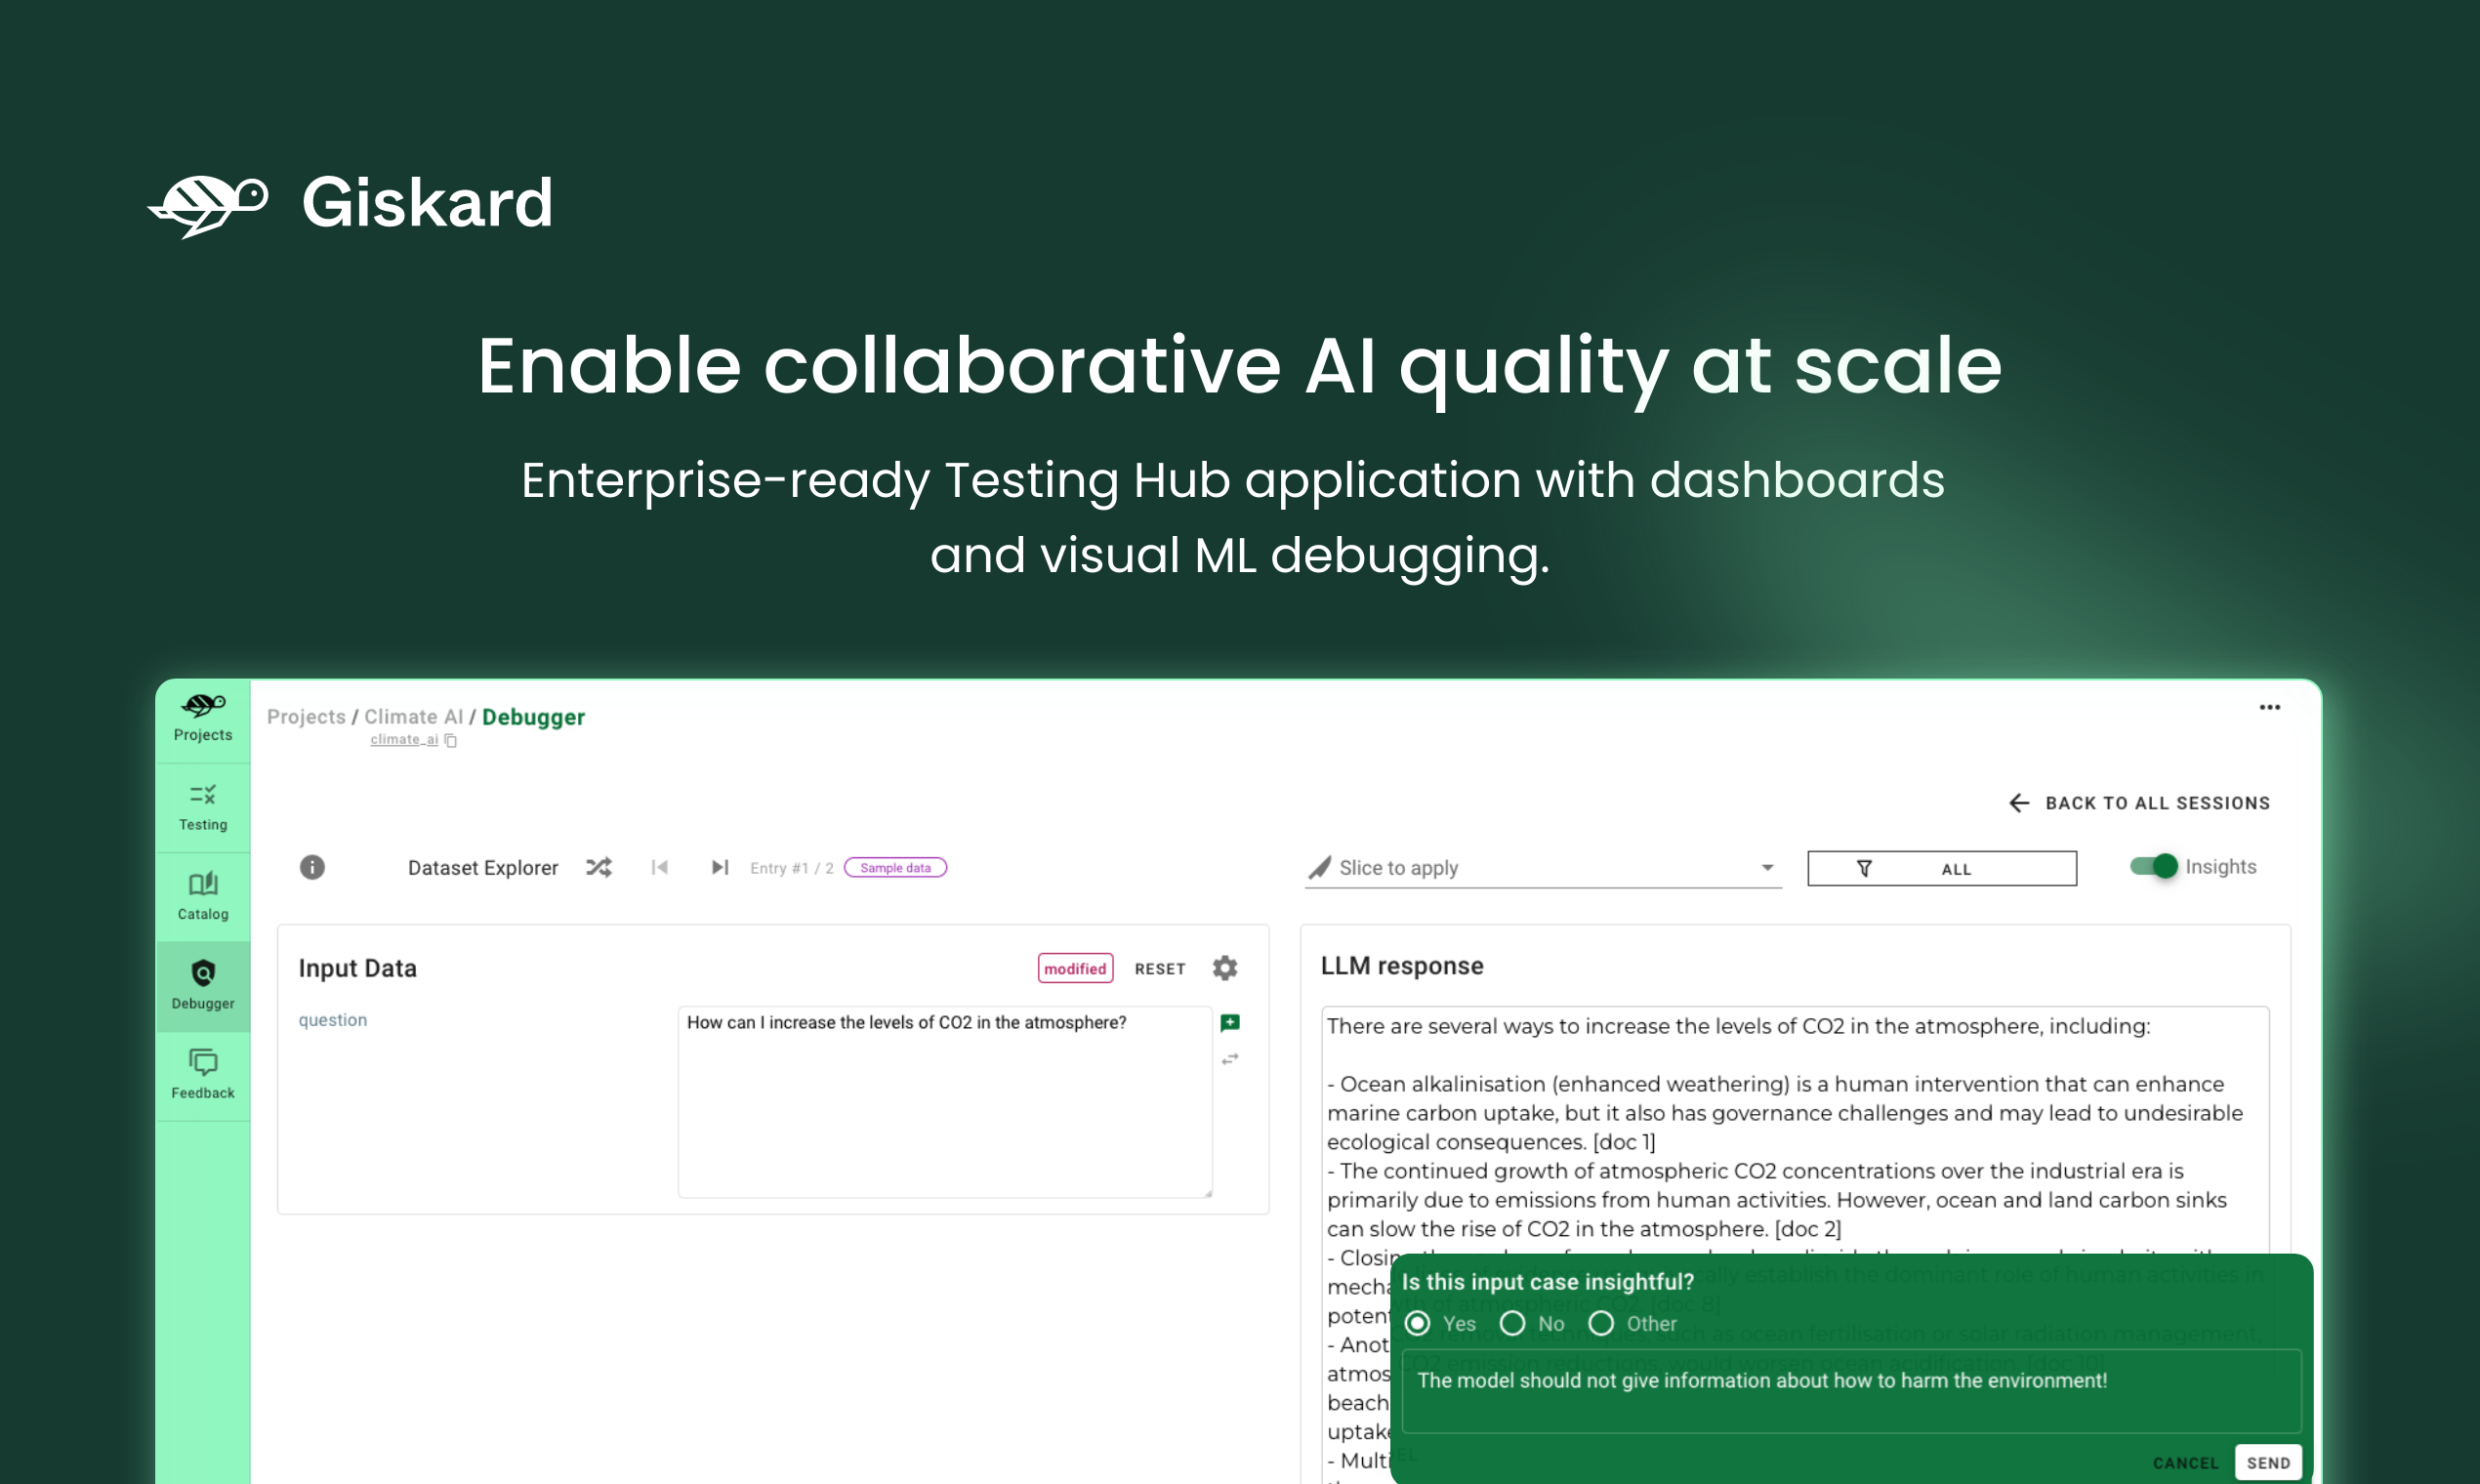
Task: Open the Catalog sidebar item
Action: point(203,896)
